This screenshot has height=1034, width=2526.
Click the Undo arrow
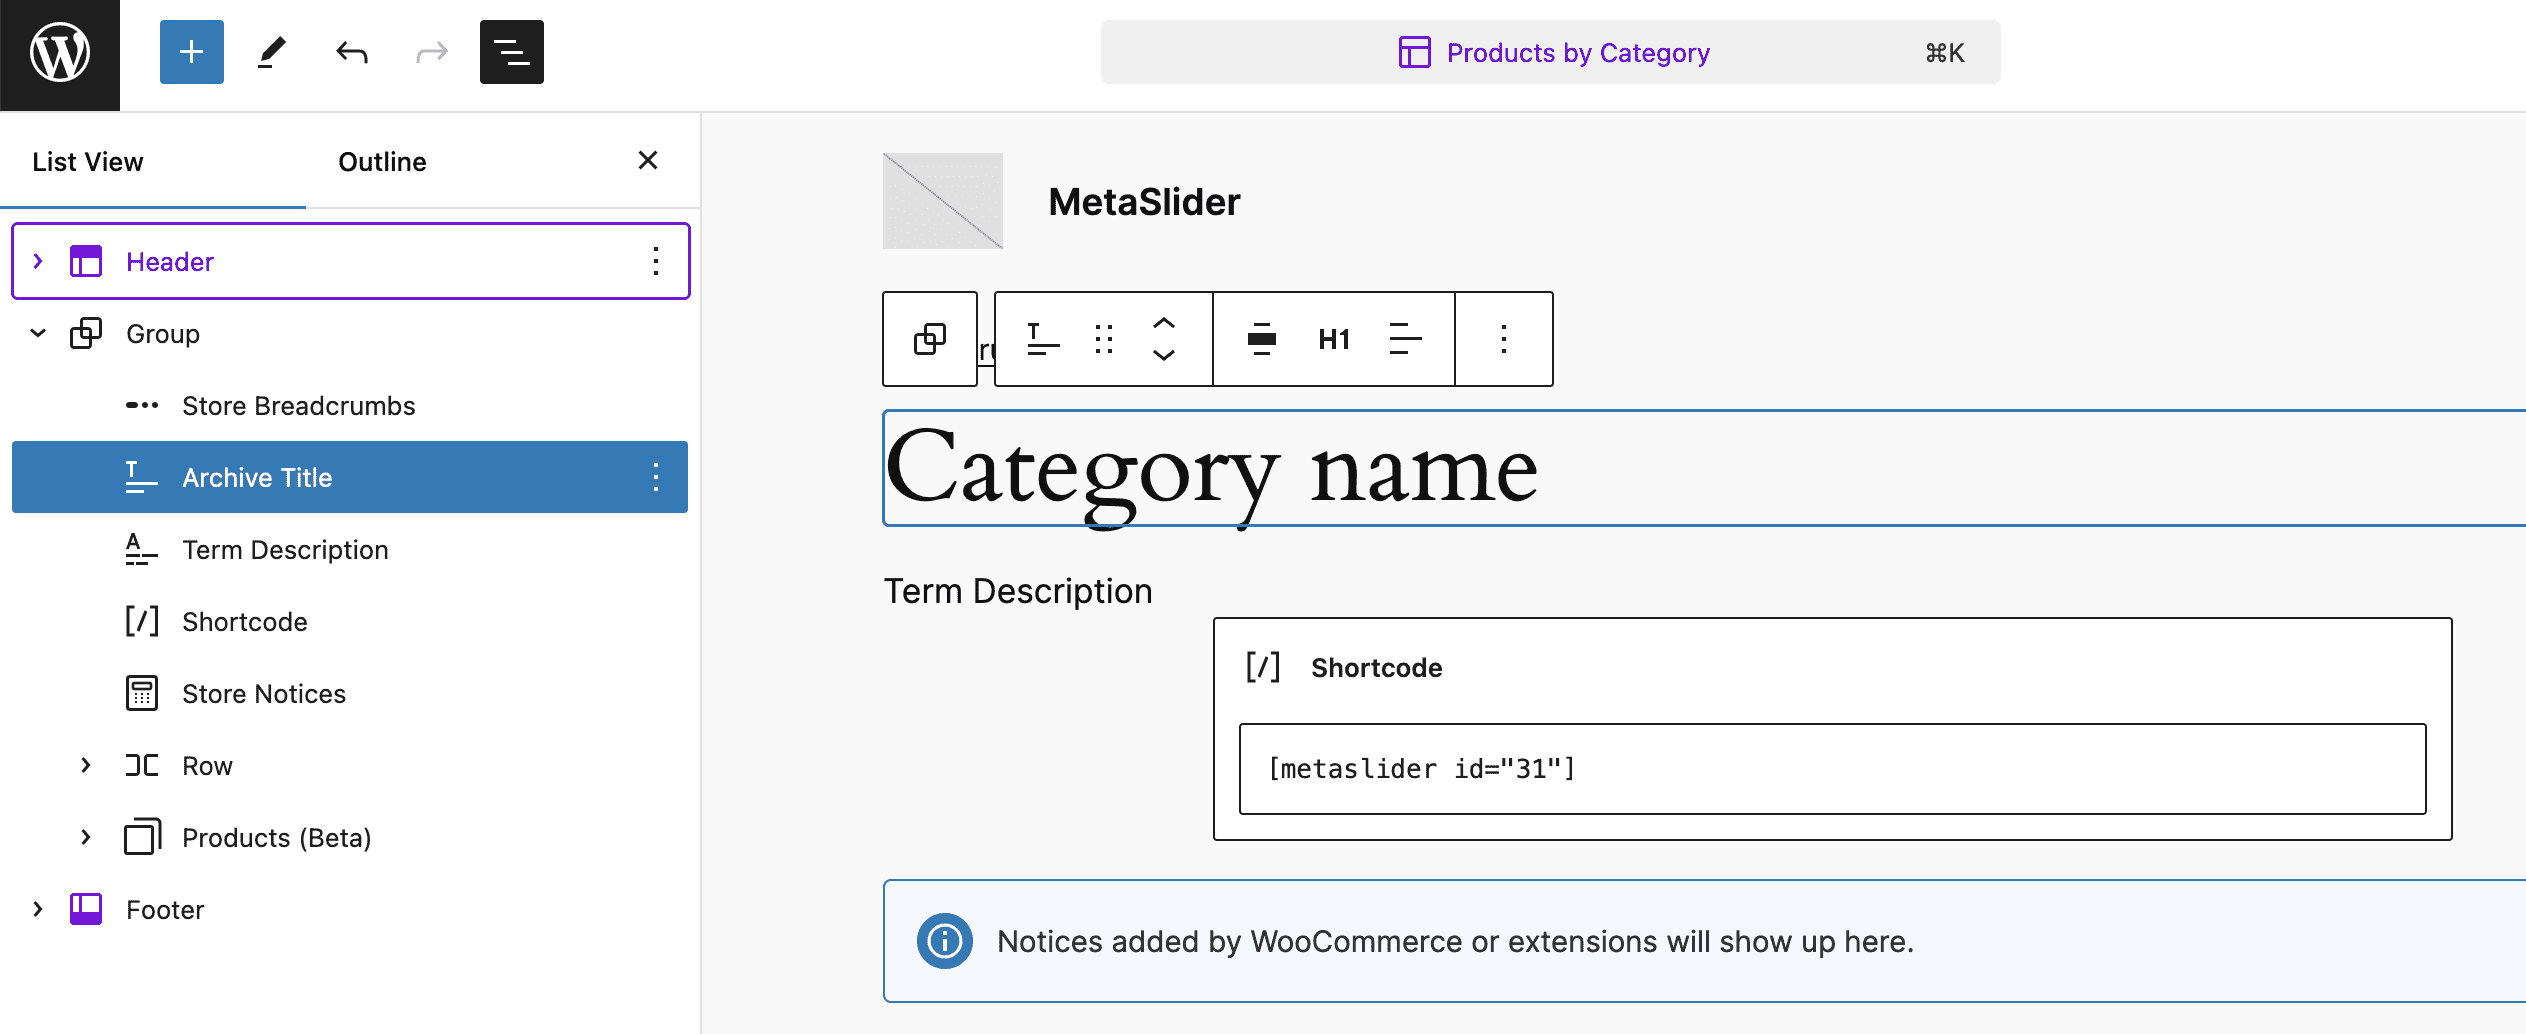(x=351, y=52)
